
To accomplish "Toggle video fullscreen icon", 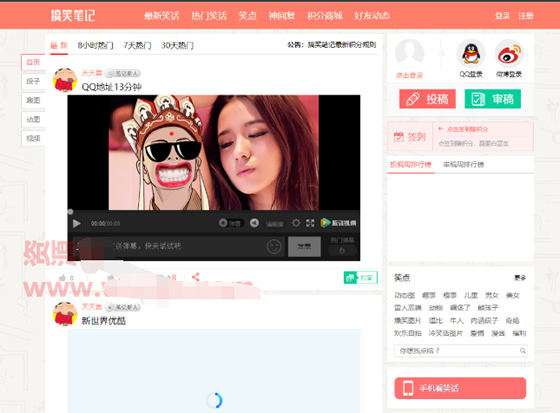I will pos(310,223).
